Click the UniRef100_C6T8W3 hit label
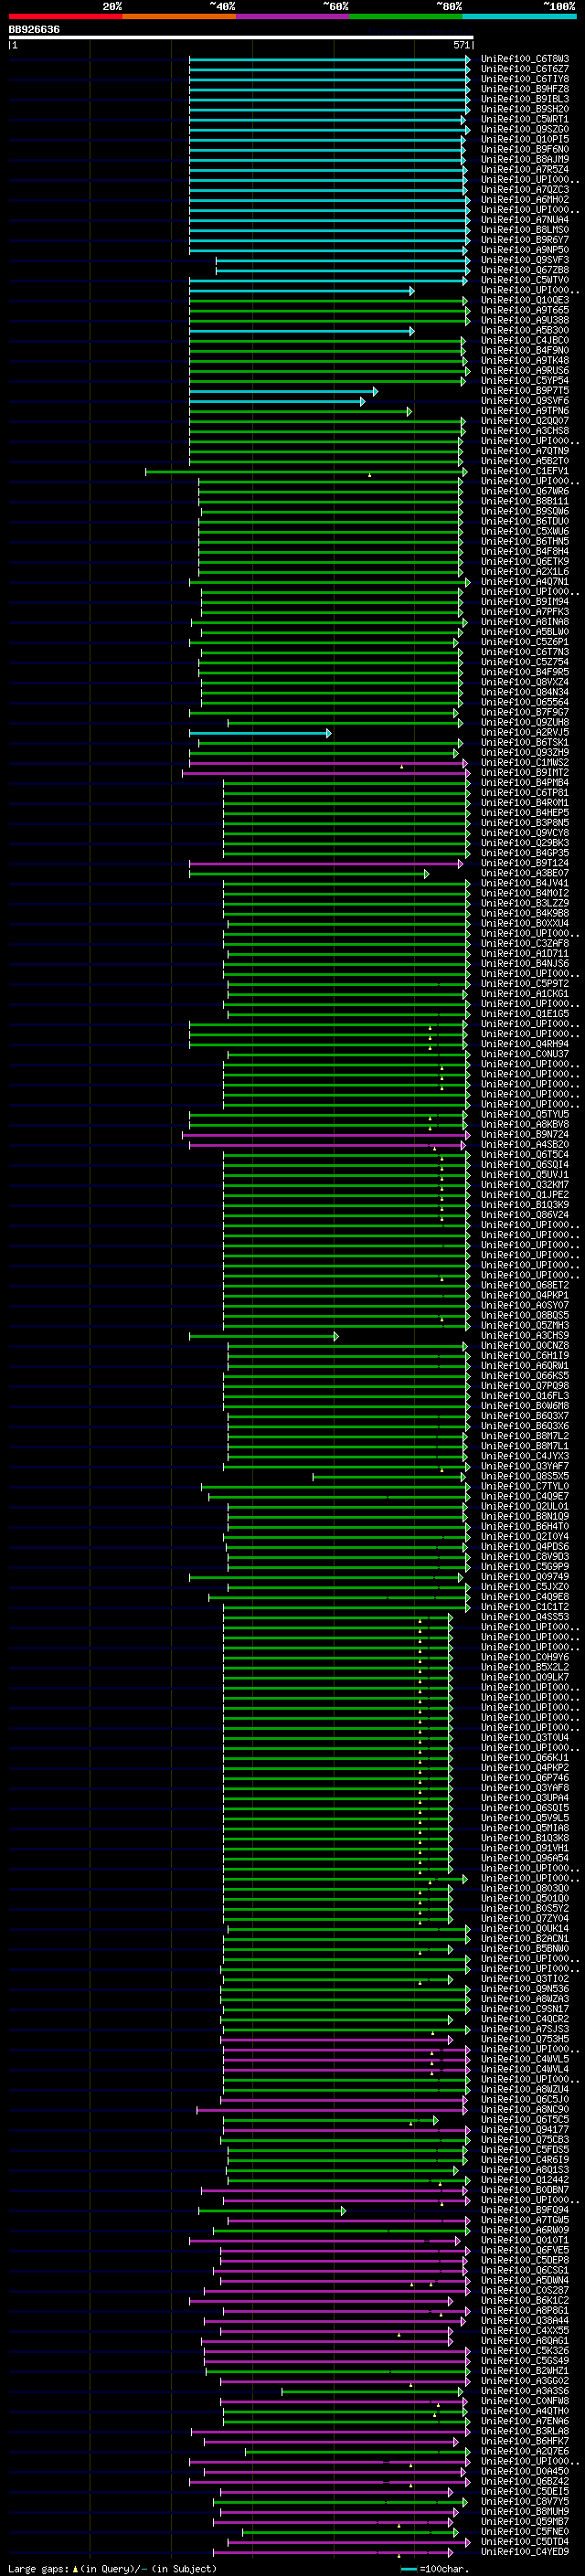The width and height of the screenshot is (585, 2576). coord(525,59)
